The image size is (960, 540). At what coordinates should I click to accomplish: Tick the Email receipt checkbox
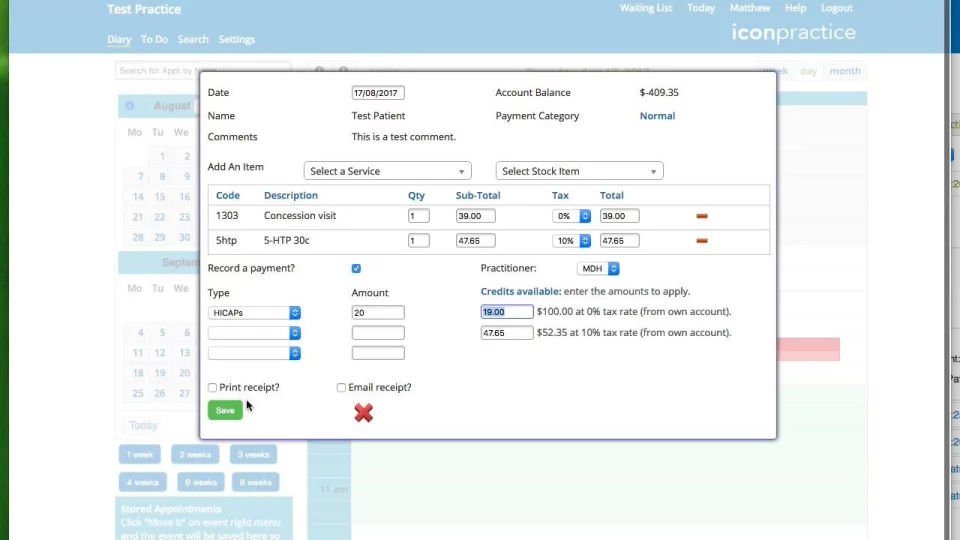pos(342,388)
